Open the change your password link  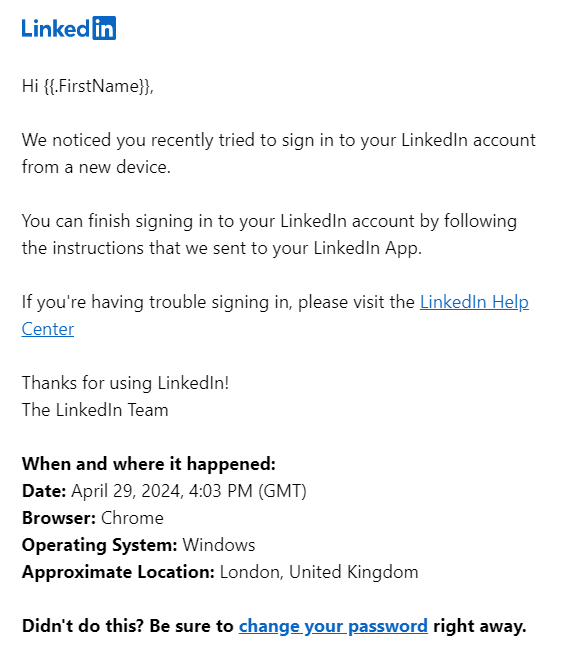[x=333, y=626]
